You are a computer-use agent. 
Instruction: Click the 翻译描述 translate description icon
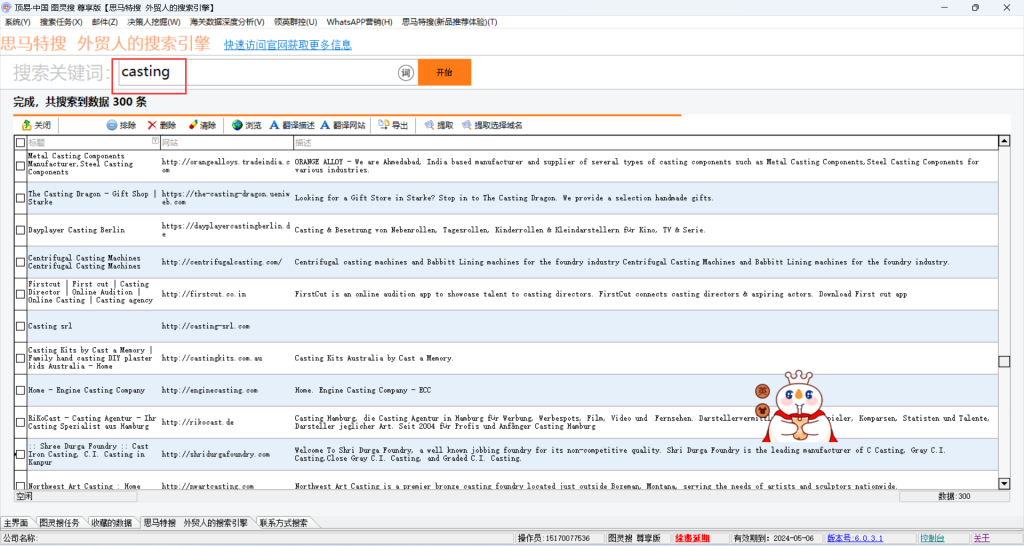(275, 126)
